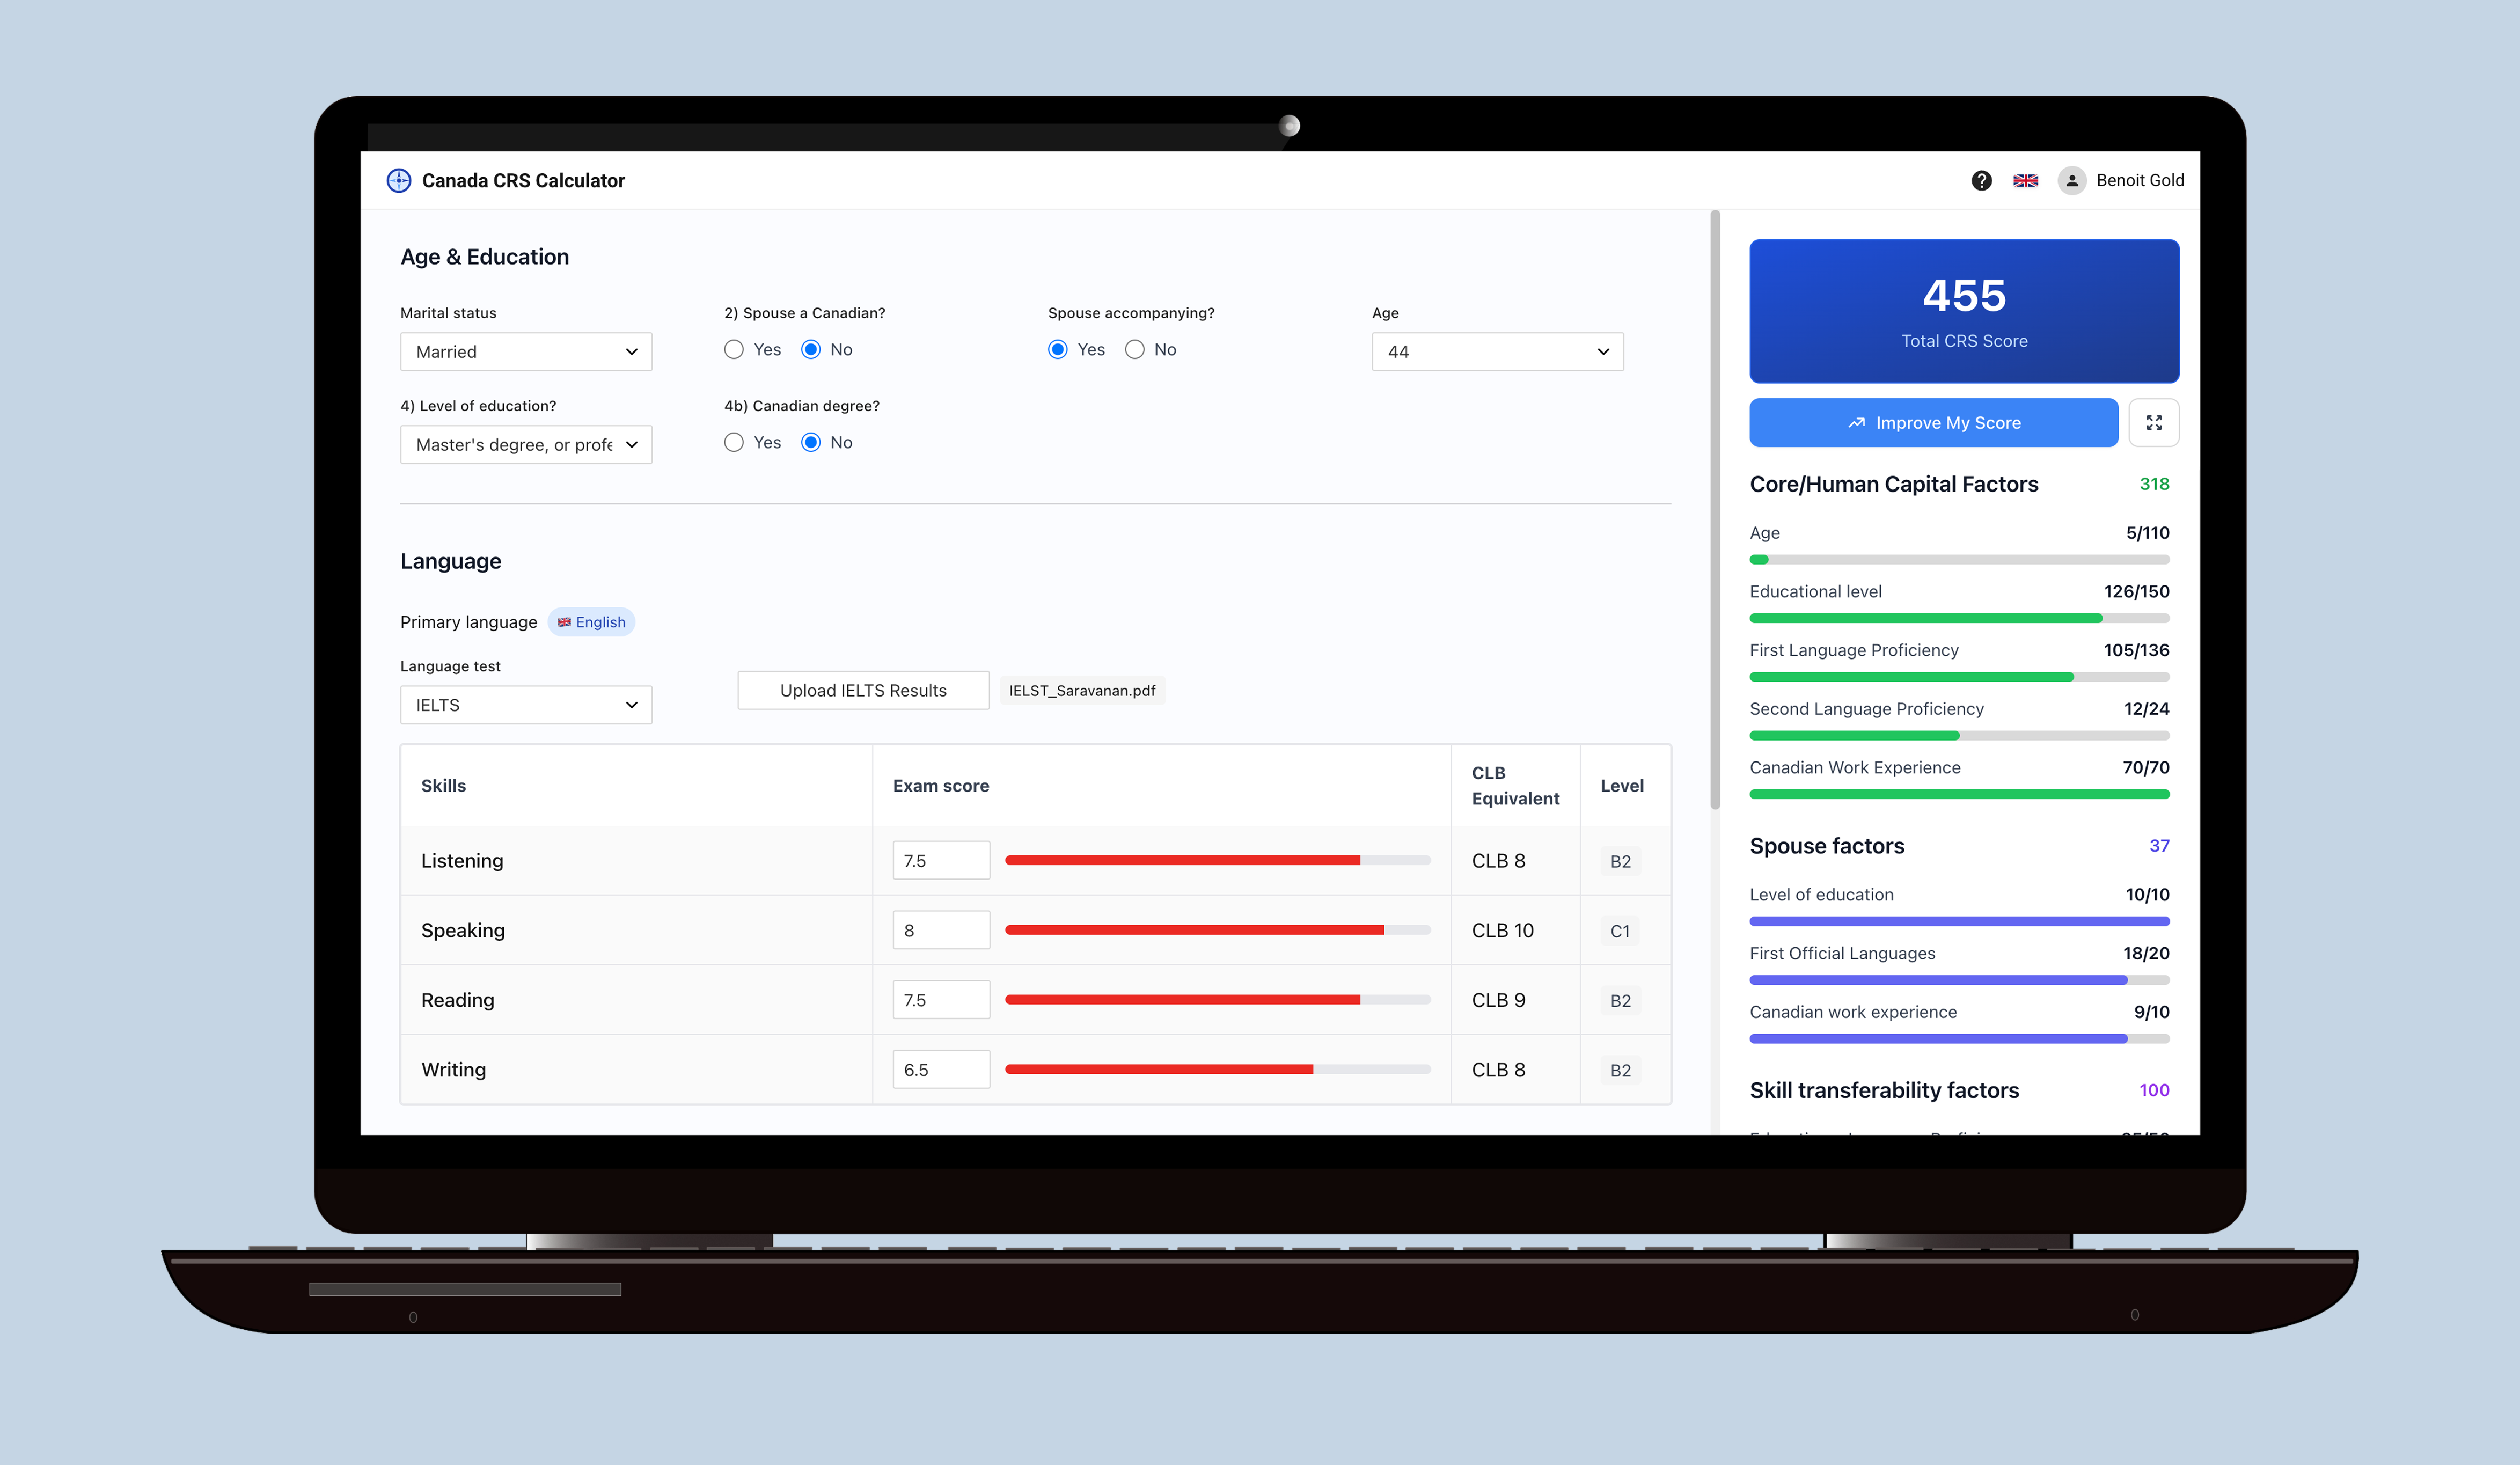
Task: Open the Age dropdown
Action: pos(1497,352)
